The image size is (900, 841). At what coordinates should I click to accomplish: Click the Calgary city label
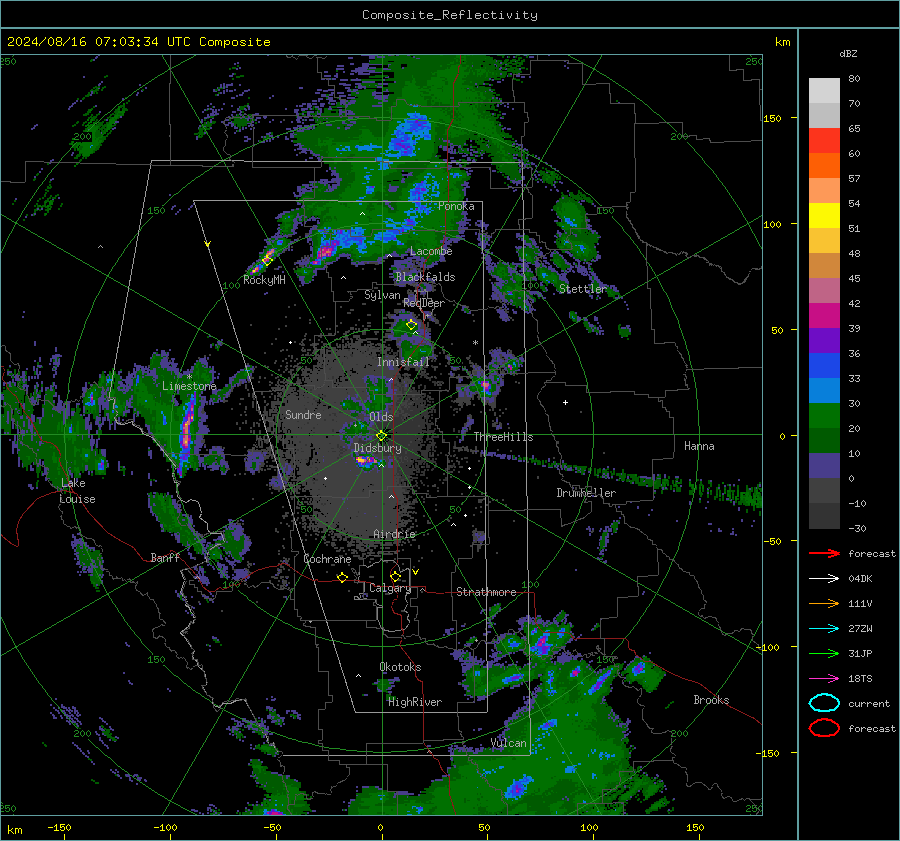(390, 588)
